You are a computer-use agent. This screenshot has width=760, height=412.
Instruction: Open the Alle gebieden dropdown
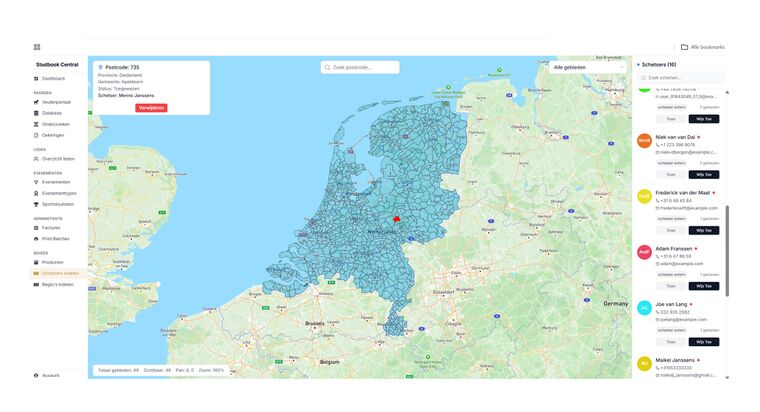click(x=588, y=67)
